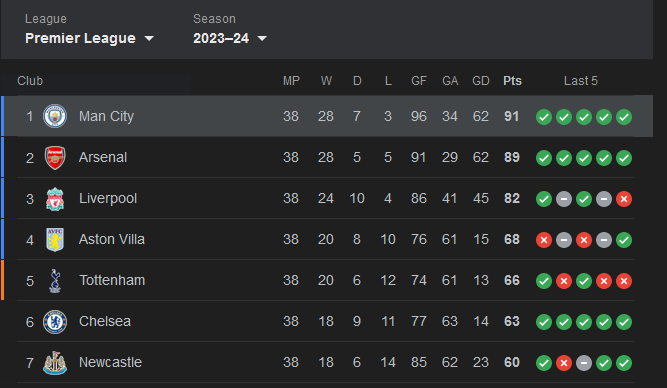Click the Chelsea club crest
The image size is (667, 388).
pyautogui.click(x=55, y=322)
